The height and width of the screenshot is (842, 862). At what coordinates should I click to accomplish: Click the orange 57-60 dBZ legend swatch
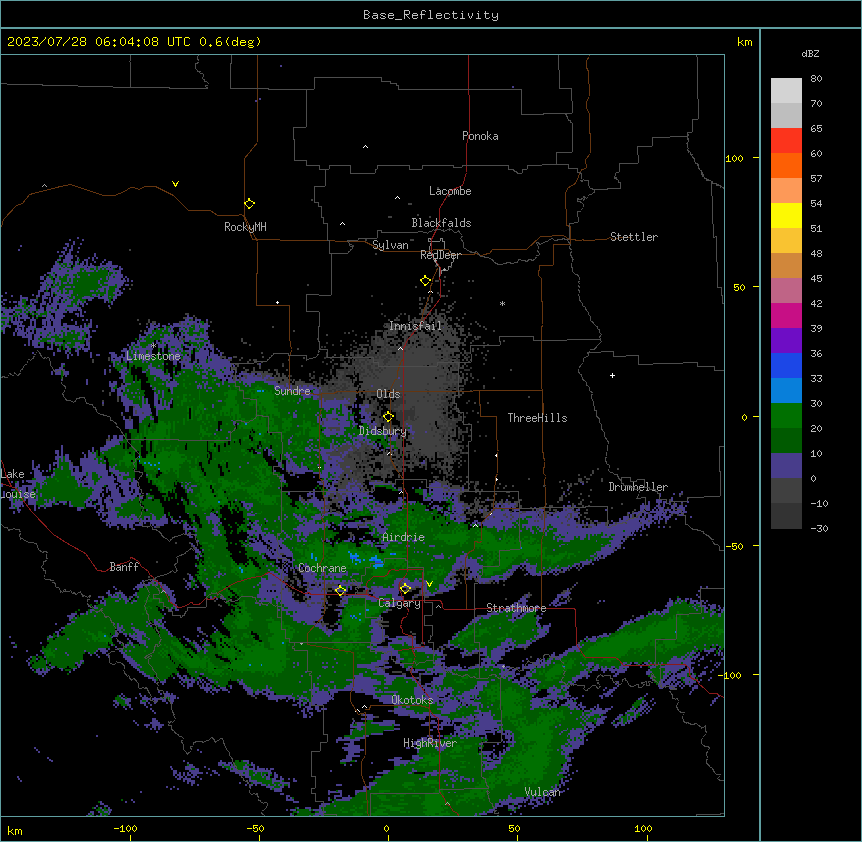click(786, 165)
